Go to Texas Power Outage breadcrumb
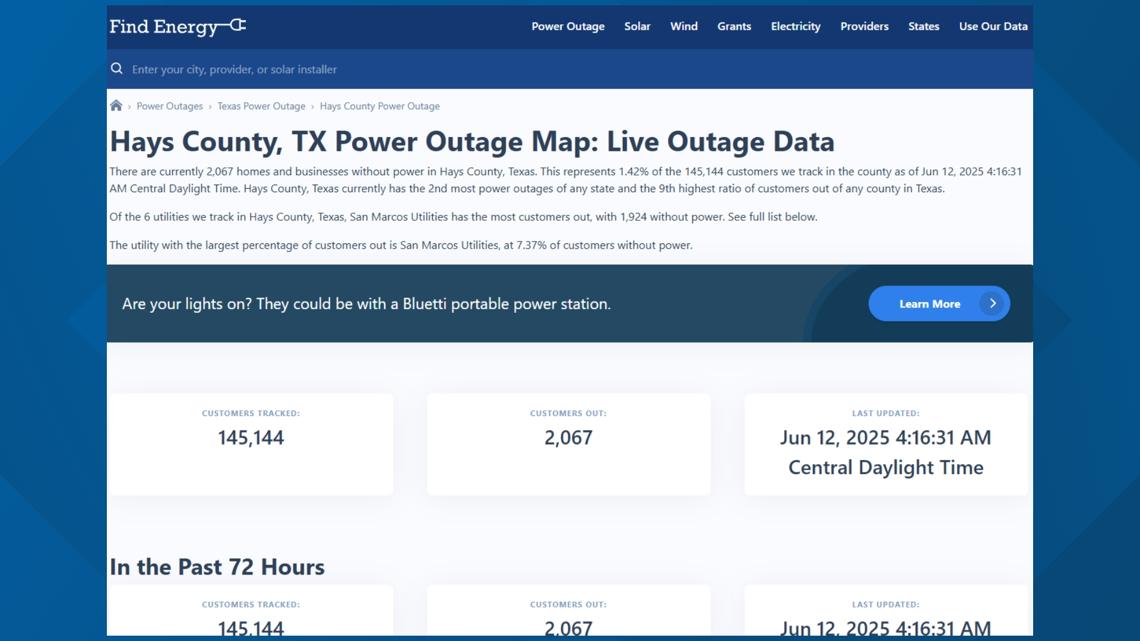Viewport: 1140px width, 641px height. point(261,106)
